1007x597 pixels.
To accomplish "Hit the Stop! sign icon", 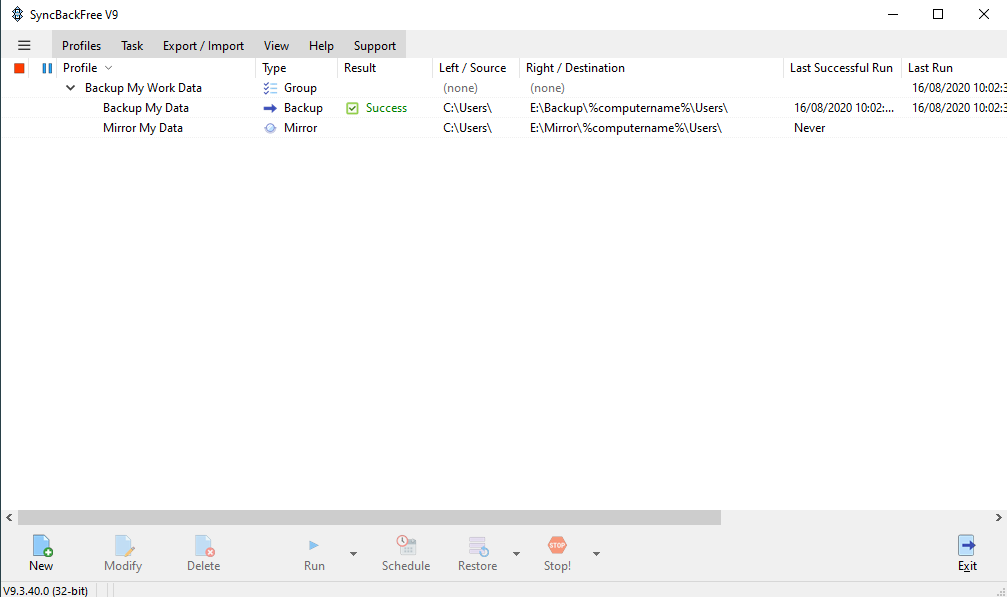I will [x=557, y=545].
